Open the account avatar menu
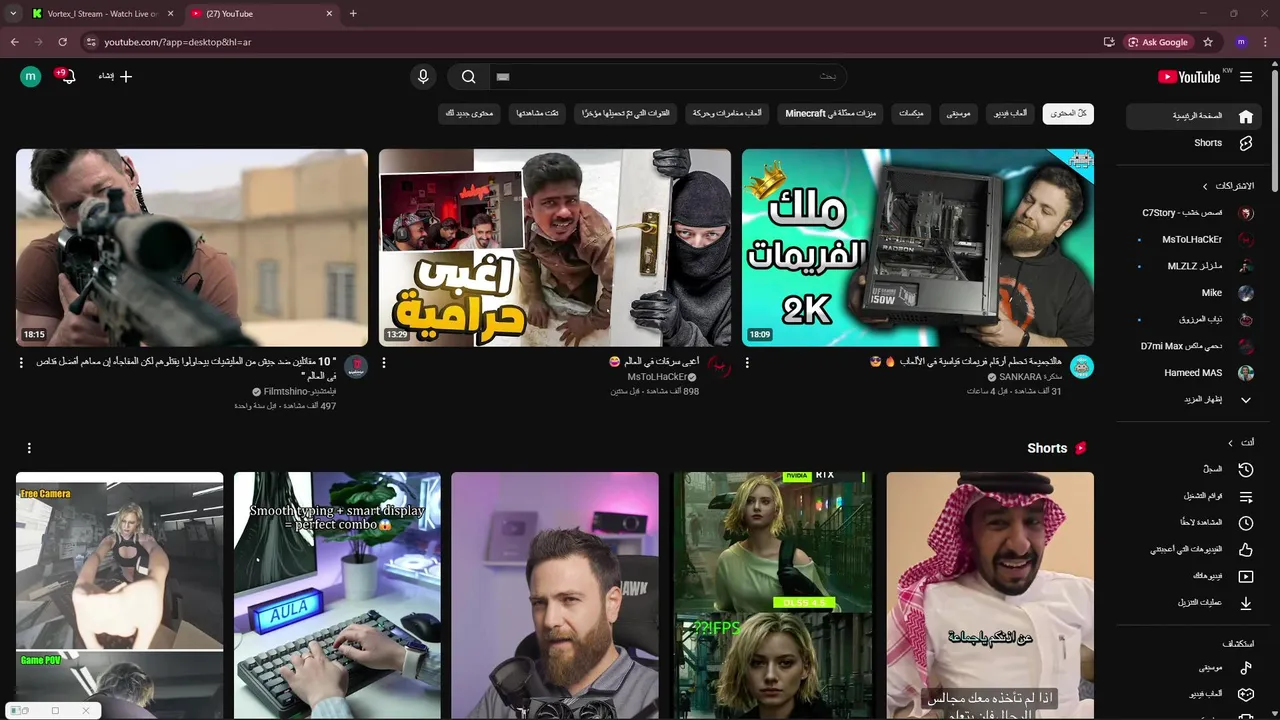The height and width of the screenshot is (720, 1280). point(31,76)
